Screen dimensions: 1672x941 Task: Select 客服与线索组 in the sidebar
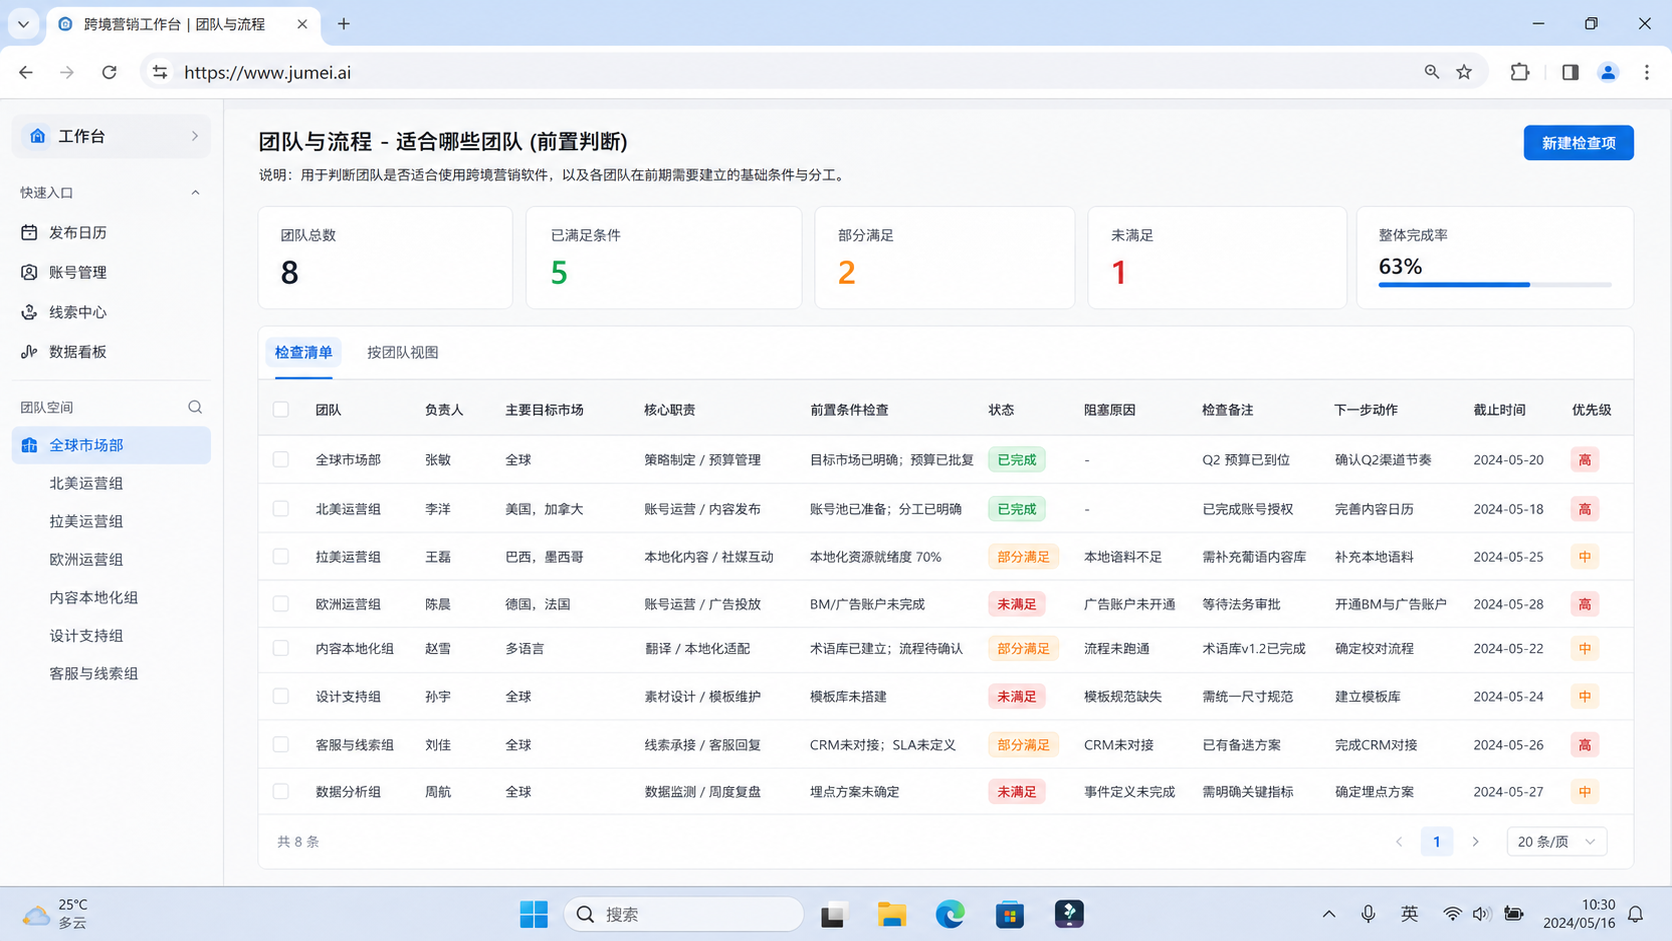93,673
